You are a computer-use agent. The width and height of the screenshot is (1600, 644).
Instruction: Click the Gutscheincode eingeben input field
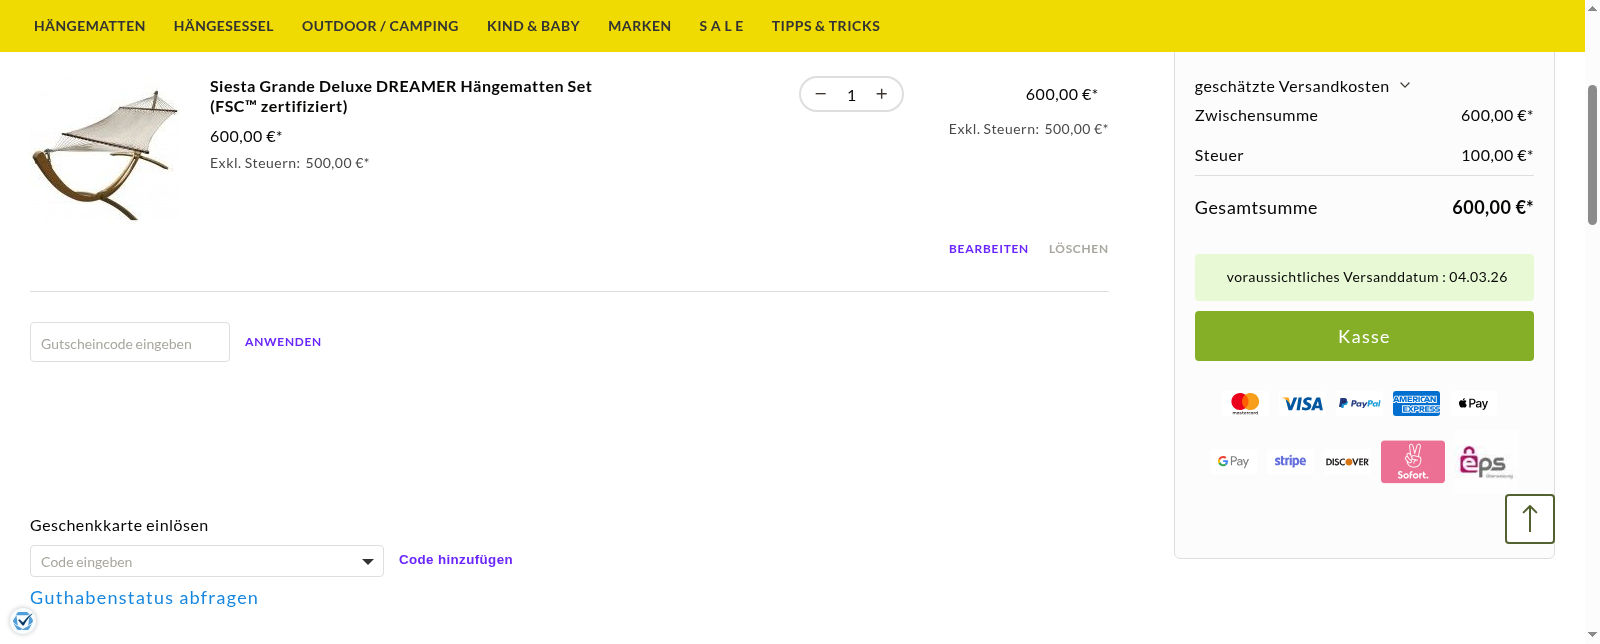tap(130, 342)
